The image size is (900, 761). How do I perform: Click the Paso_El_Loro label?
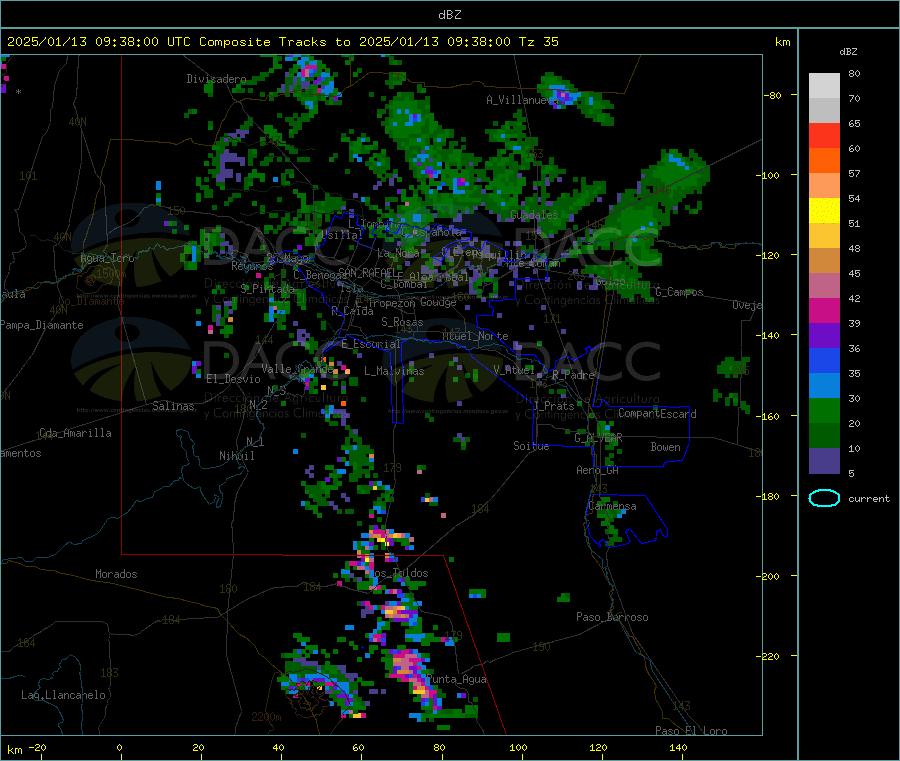click(691, 731)
